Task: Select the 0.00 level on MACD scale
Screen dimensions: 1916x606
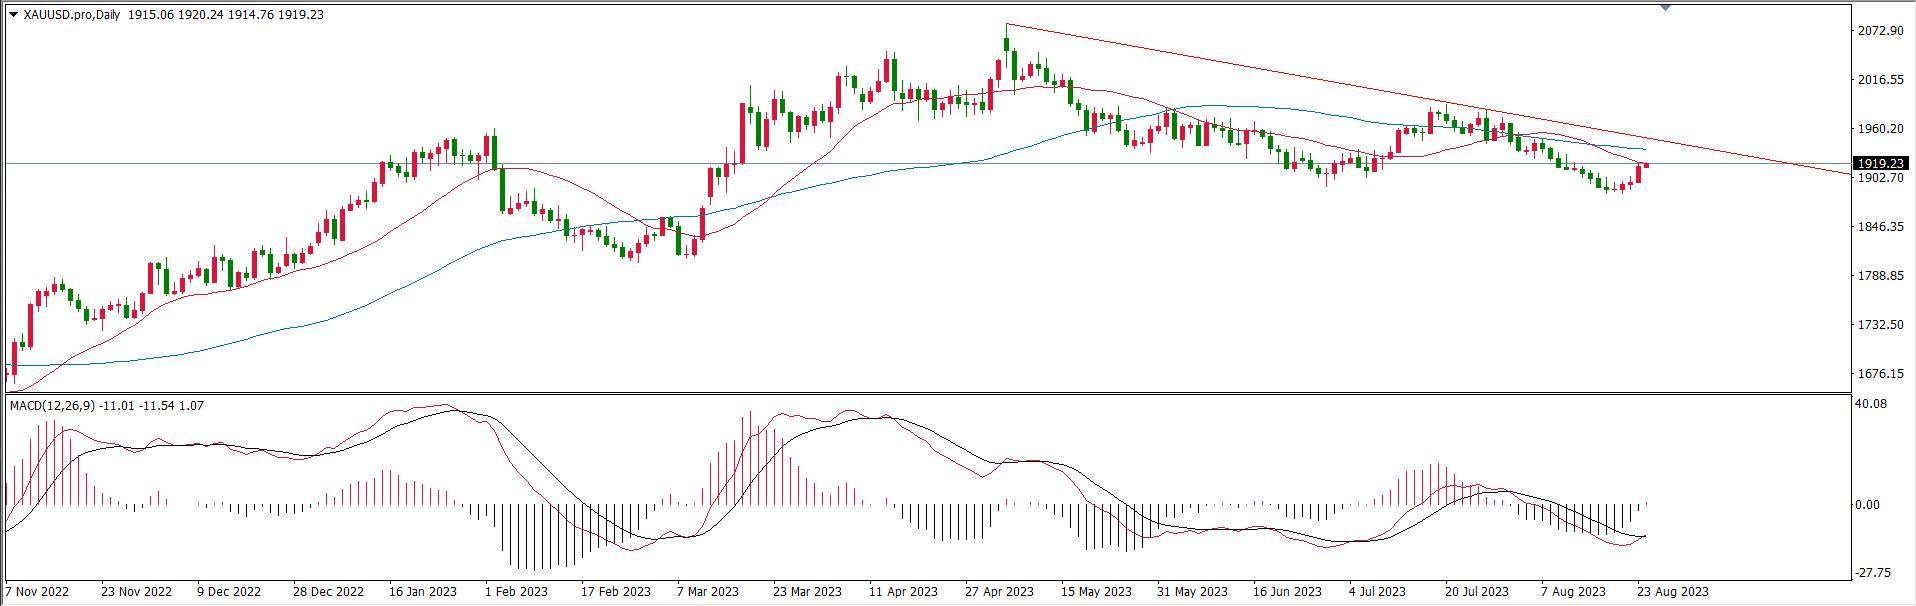Action: click(1867, 505)
